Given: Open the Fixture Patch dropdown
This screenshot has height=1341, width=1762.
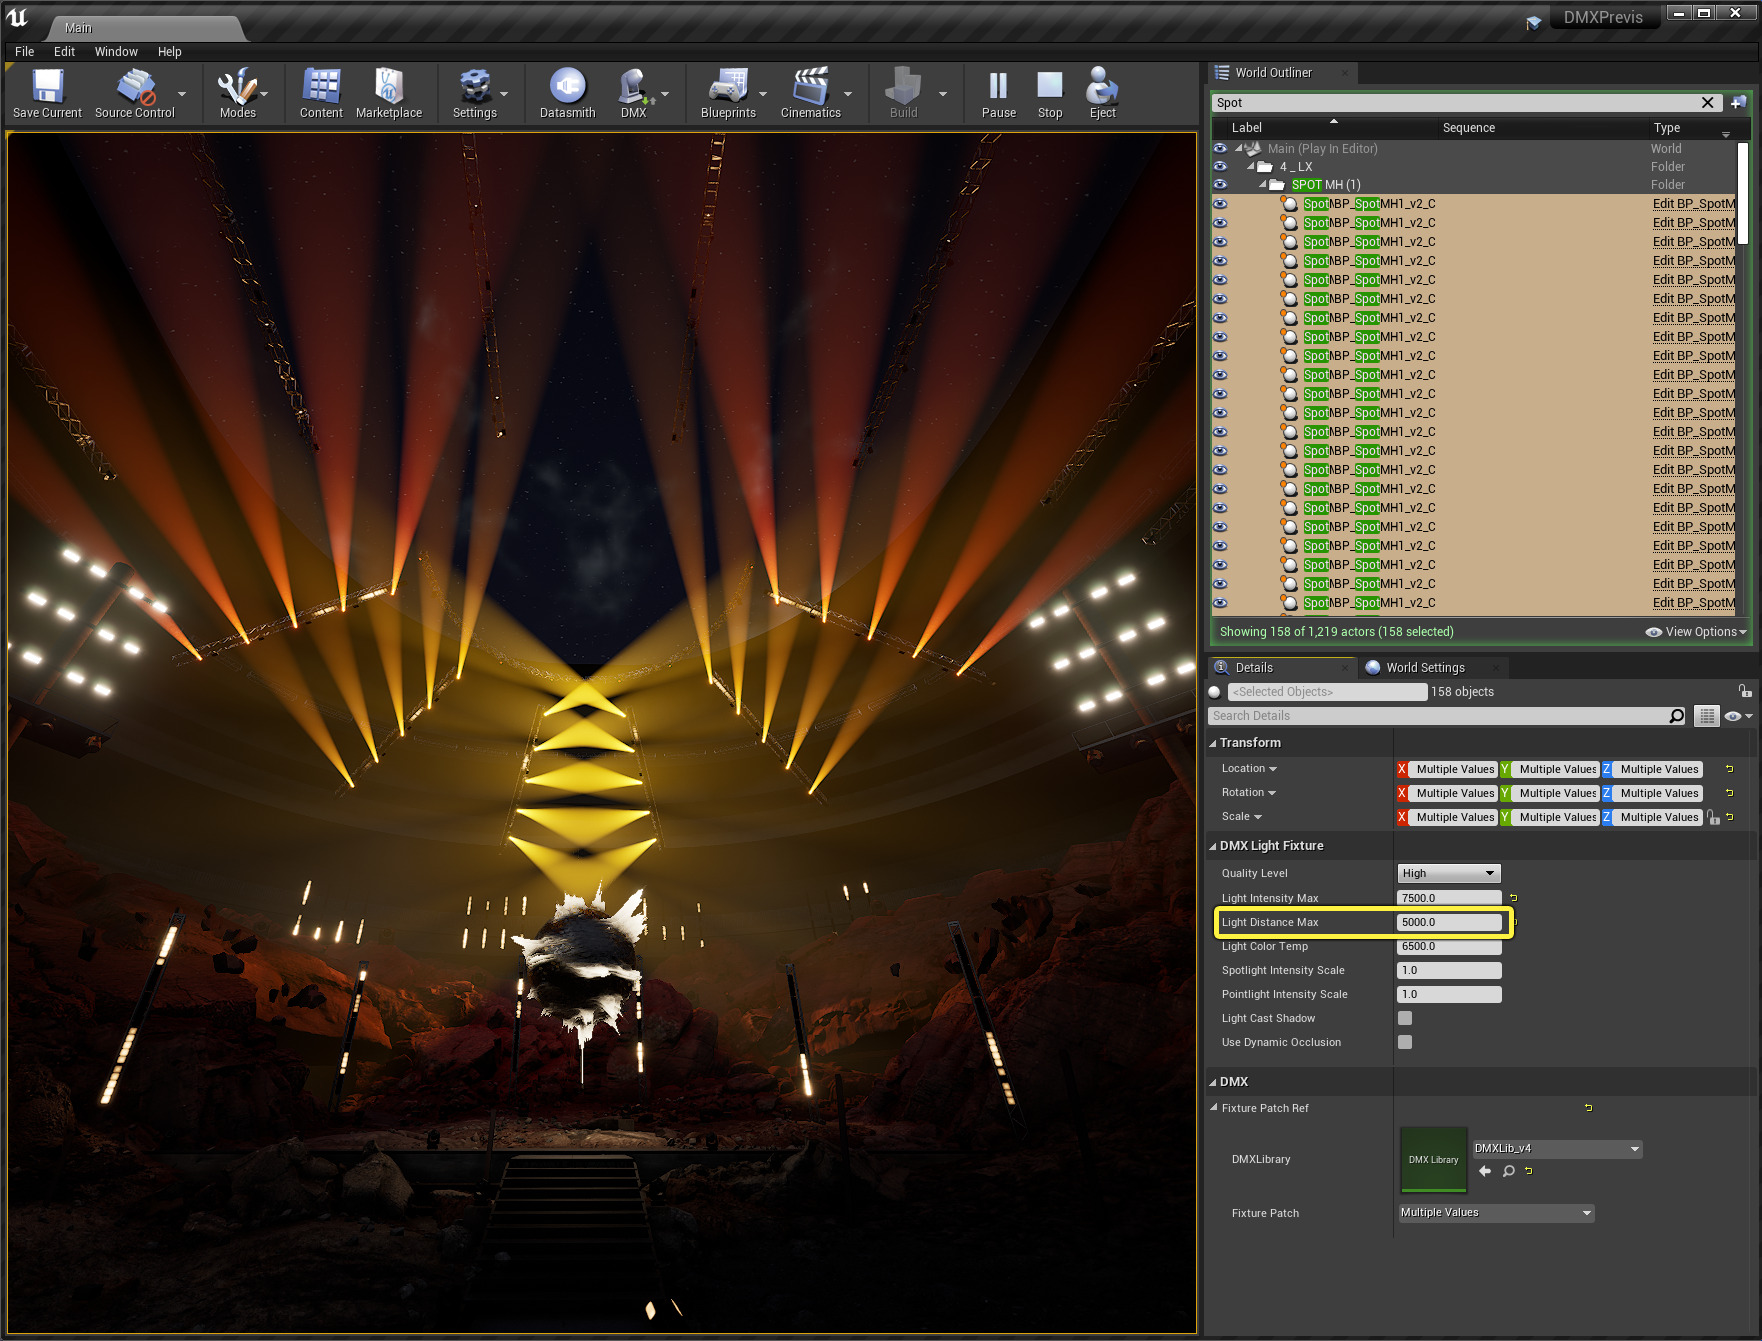Looking at the screenshot, I should (x=1495, y=1213).
